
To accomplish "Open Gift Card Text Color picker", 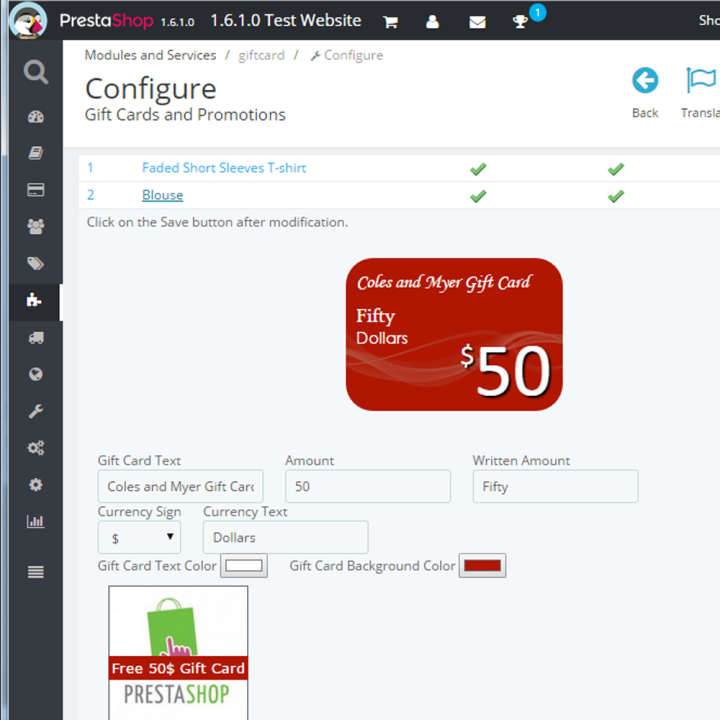I will (x=244, y=565).
